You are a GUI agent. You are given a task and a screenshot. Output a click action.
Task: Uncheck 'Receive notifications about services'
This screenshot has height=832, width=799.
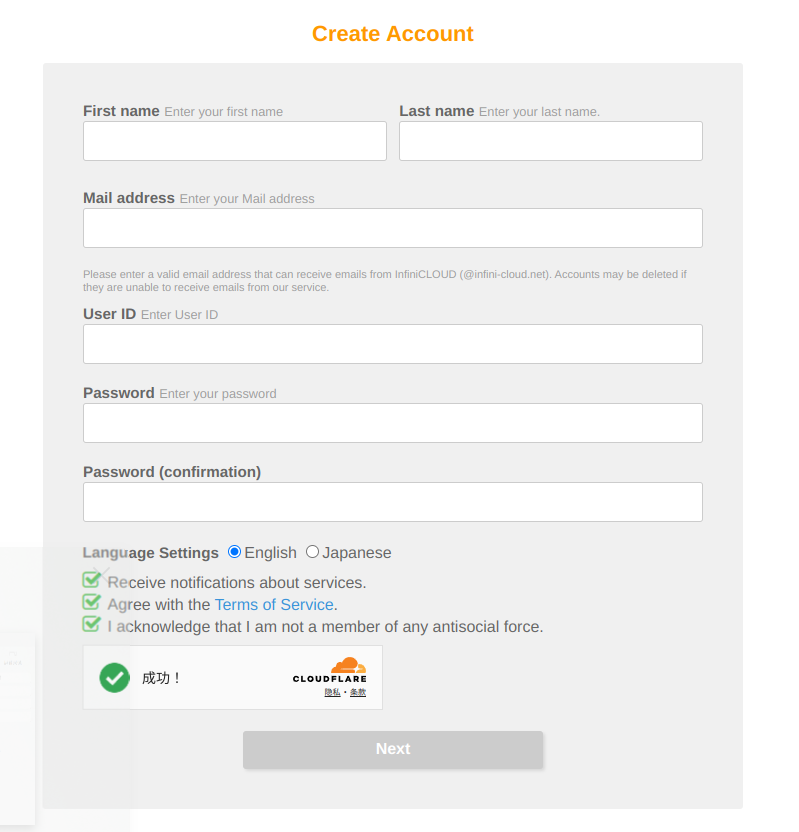pyautogui.click(x=89, y=581)
